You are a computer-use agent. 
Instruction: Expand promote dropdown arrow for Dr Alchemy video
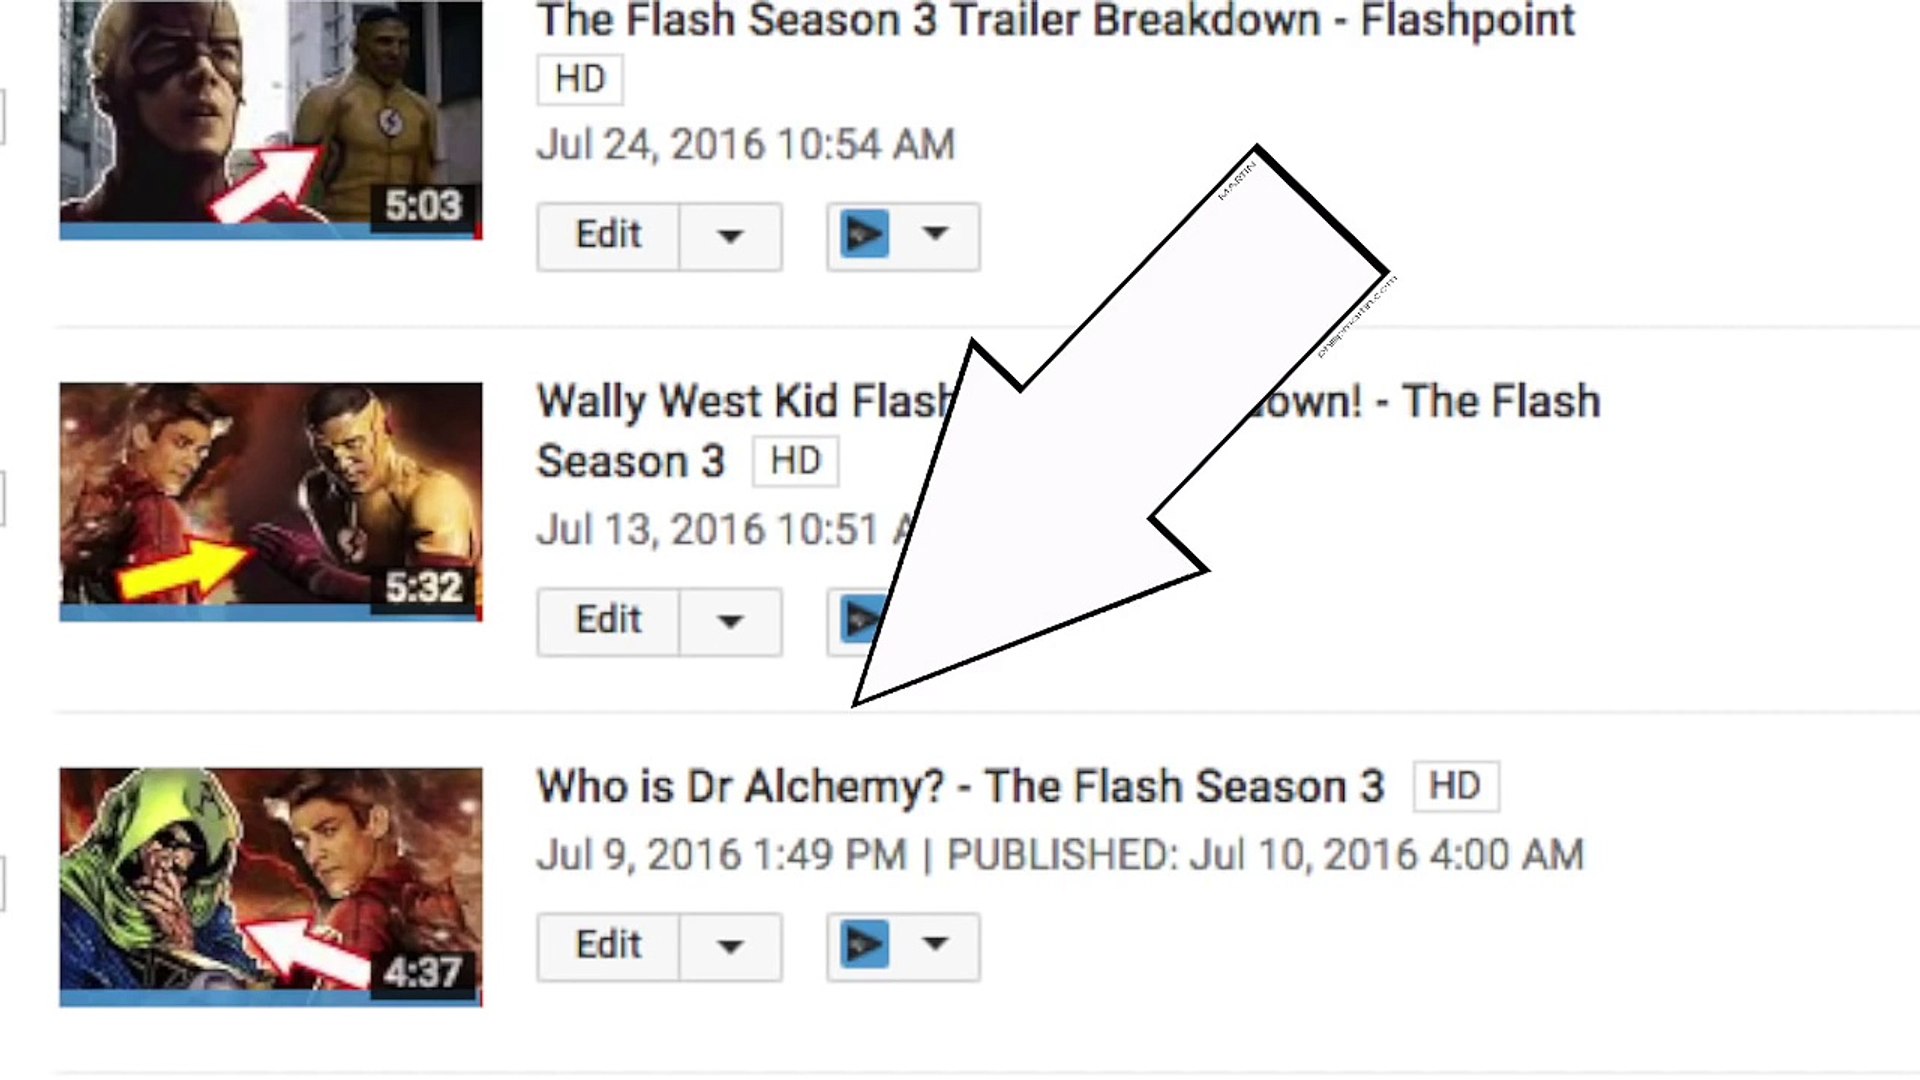click(935, 945)
